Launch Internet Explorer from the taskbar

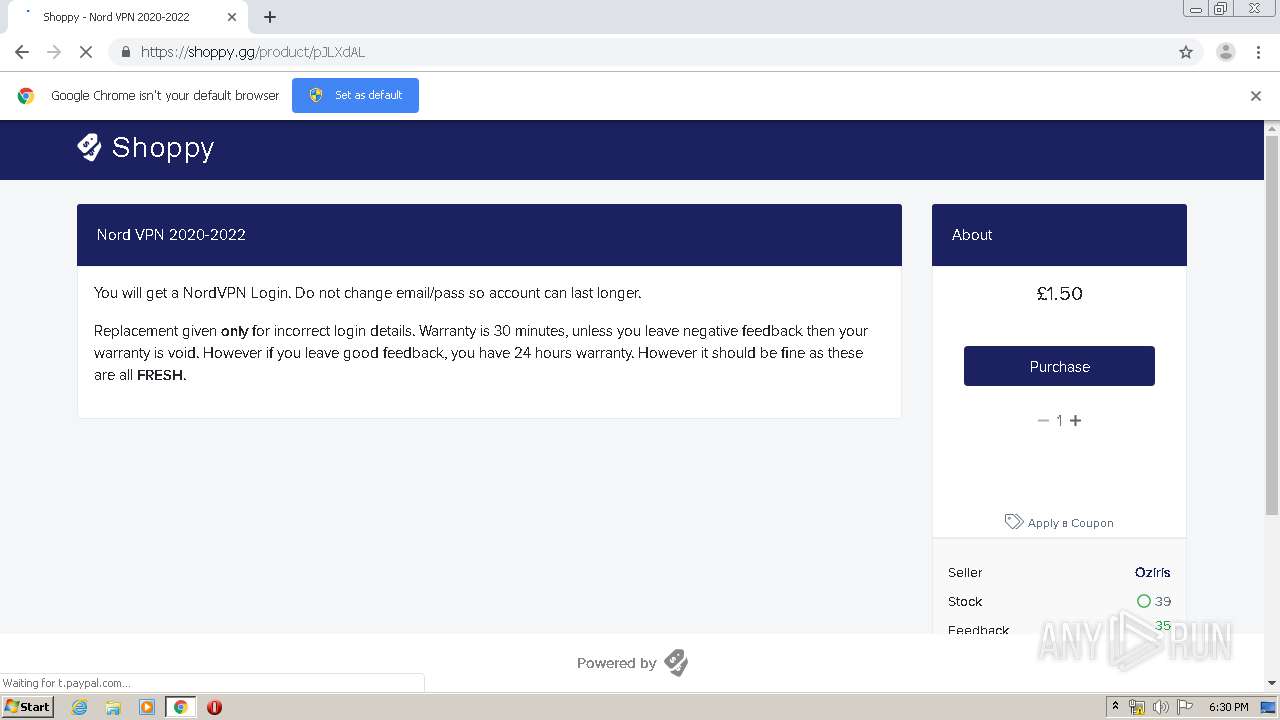[x=80, y=707]
